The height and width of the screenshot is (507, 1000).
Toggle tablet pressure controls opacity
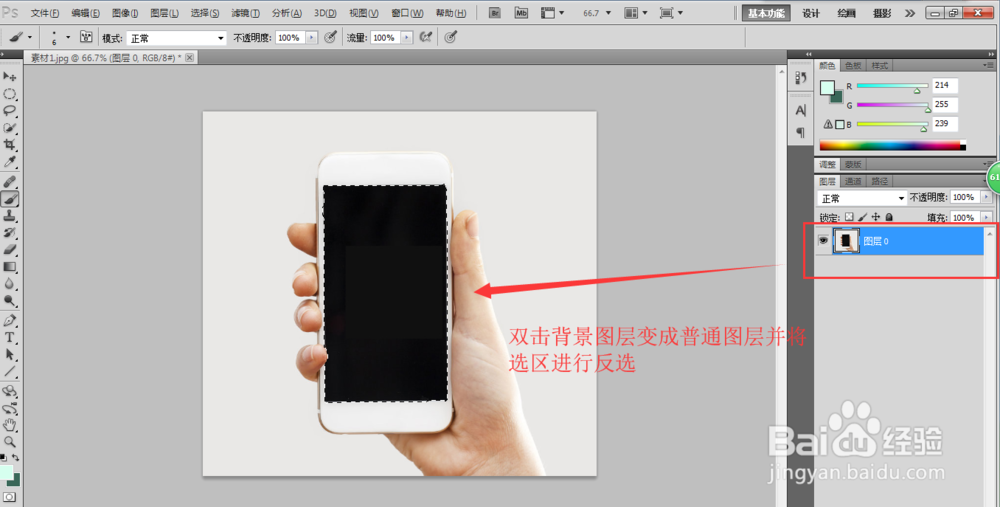coord(330,38)
